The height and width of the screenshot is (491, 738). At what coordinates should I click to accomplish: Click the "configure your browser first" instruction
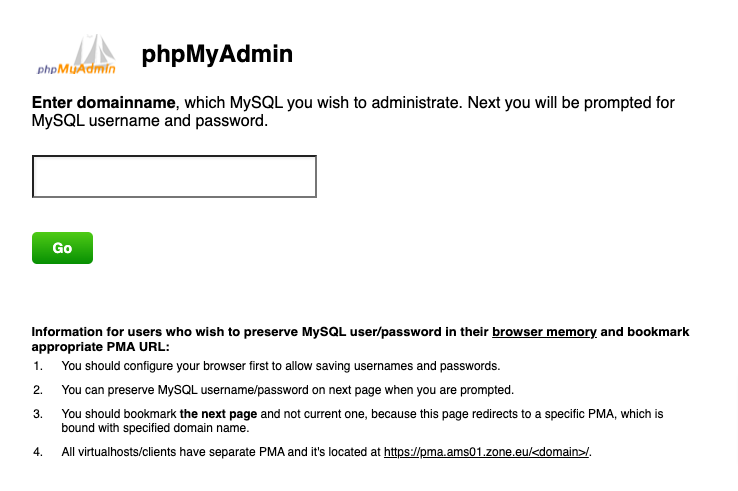[x=280, y=366]
